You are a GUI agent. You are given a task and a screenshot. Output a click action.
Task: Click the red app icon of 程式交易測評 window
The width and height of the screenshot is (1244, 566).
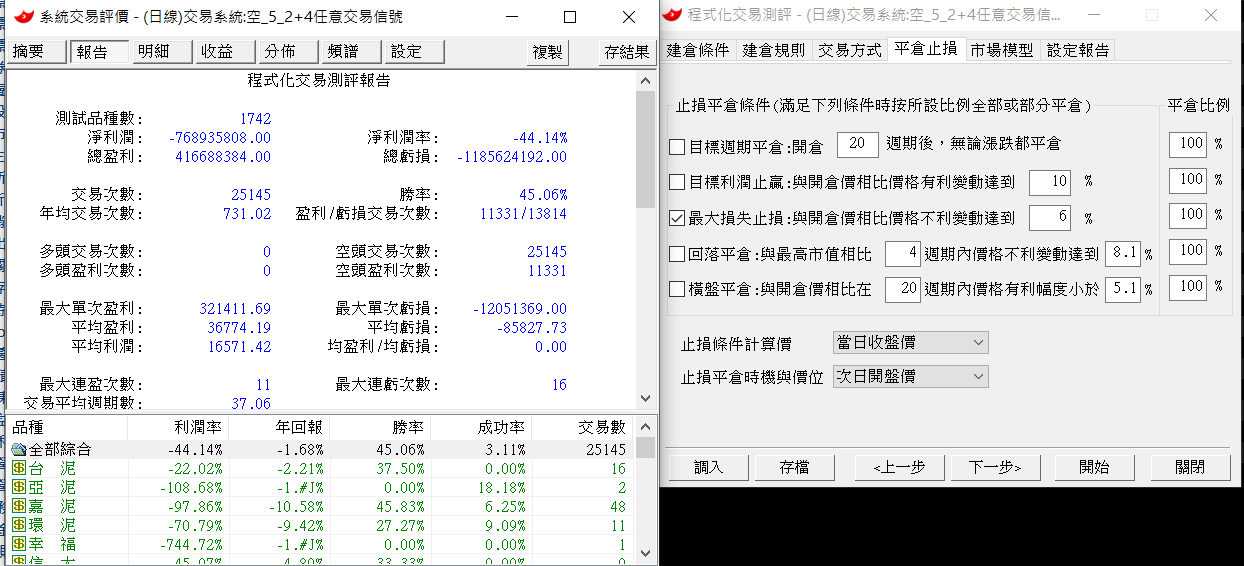point(674,15)
